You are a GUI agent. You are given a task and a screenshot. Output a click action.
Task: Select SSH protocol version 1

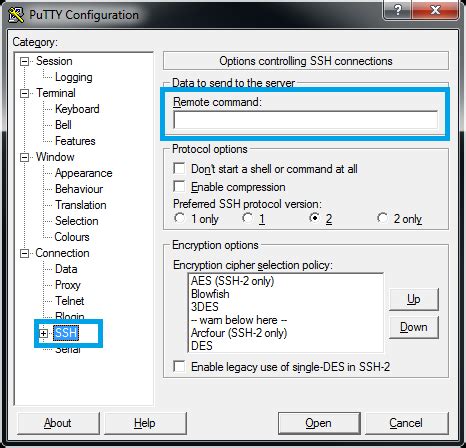[247, 218]
